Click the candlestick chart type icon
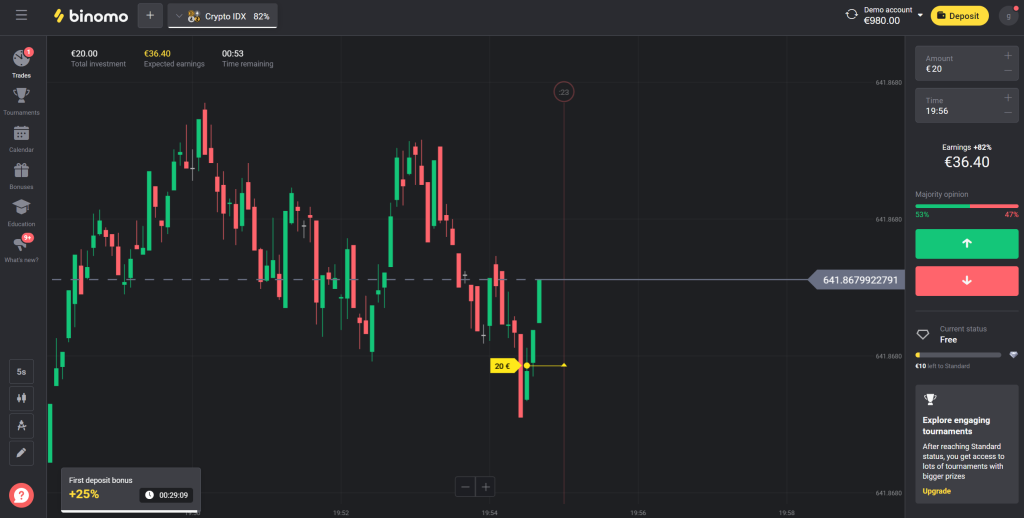Image resolution: width=1024 pixels, height=518 pixels. 22,398
